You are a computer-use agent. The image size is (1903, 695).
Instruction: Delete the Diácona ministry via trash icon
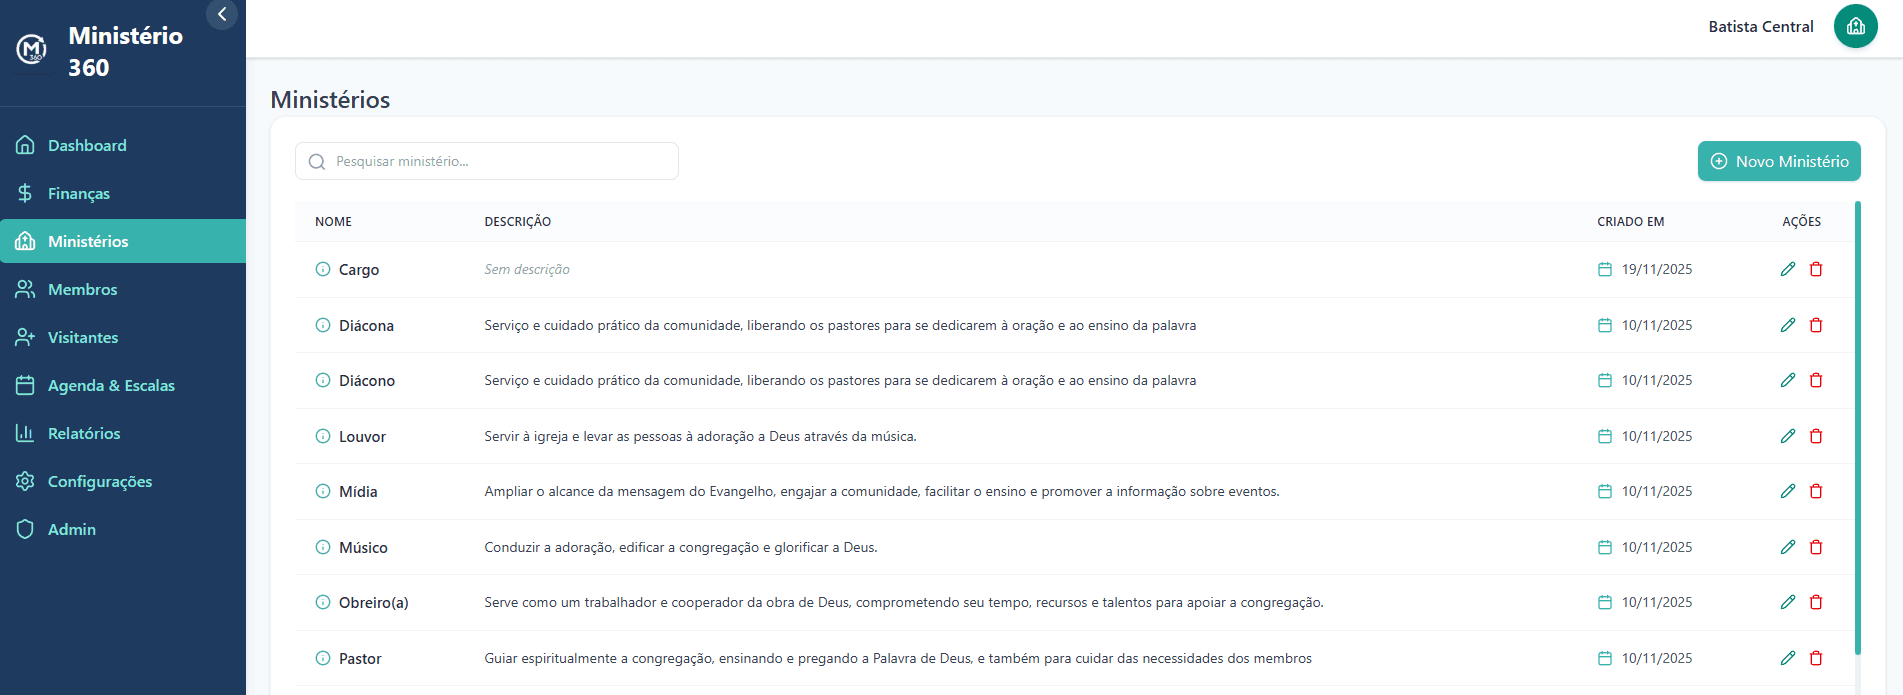coord(1816,325)
